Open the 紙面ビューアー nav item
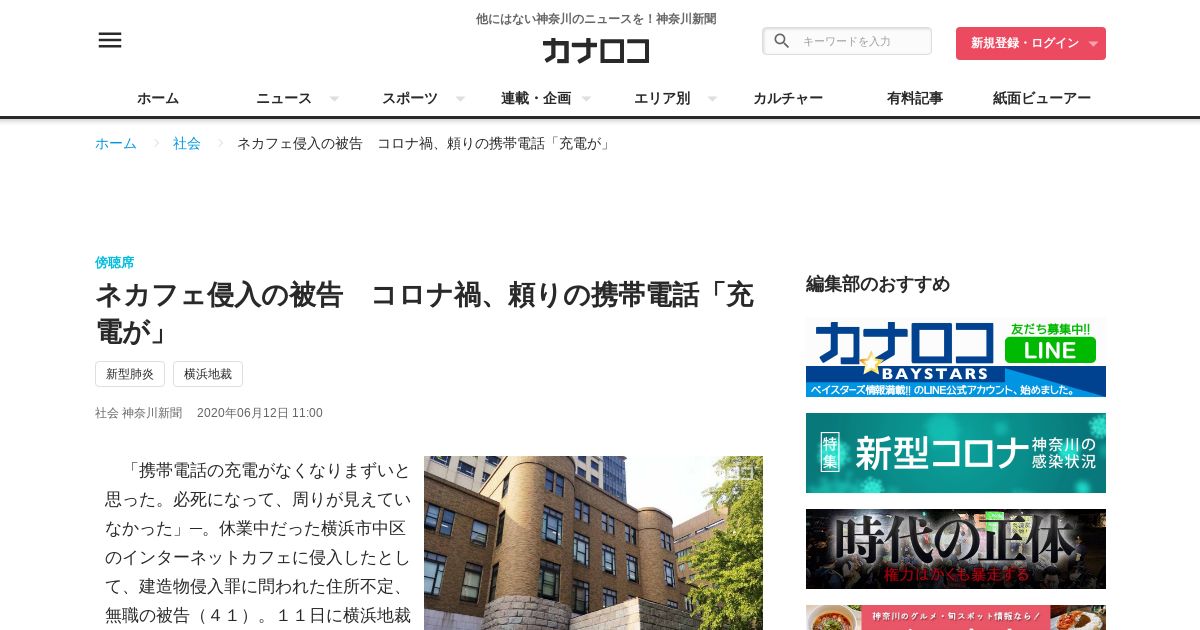Image resolution: width=1200 pixels, height=630 pixels. tap(1042, 98)
